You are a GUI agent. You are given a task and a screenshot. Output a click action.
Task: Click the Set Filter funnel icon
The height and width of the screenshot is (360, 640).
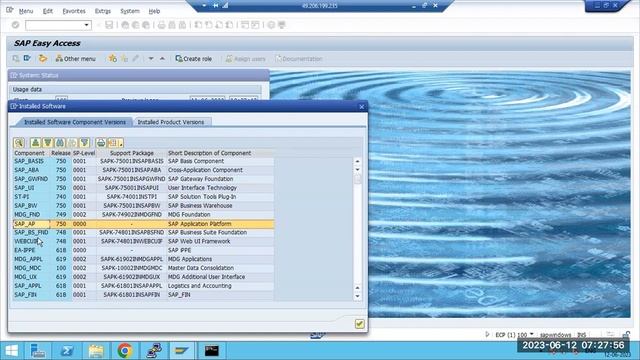[x=84, y=142]
